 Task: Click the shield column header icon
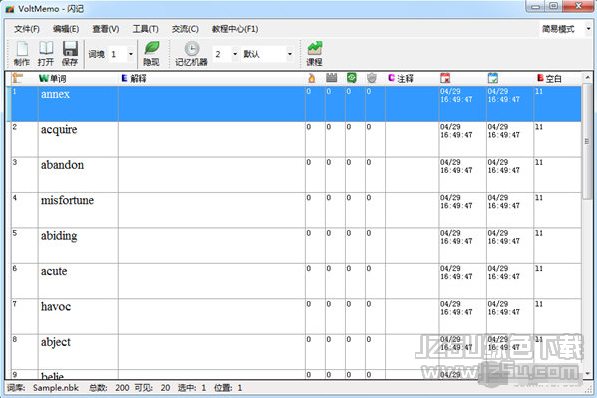(372, 78)
